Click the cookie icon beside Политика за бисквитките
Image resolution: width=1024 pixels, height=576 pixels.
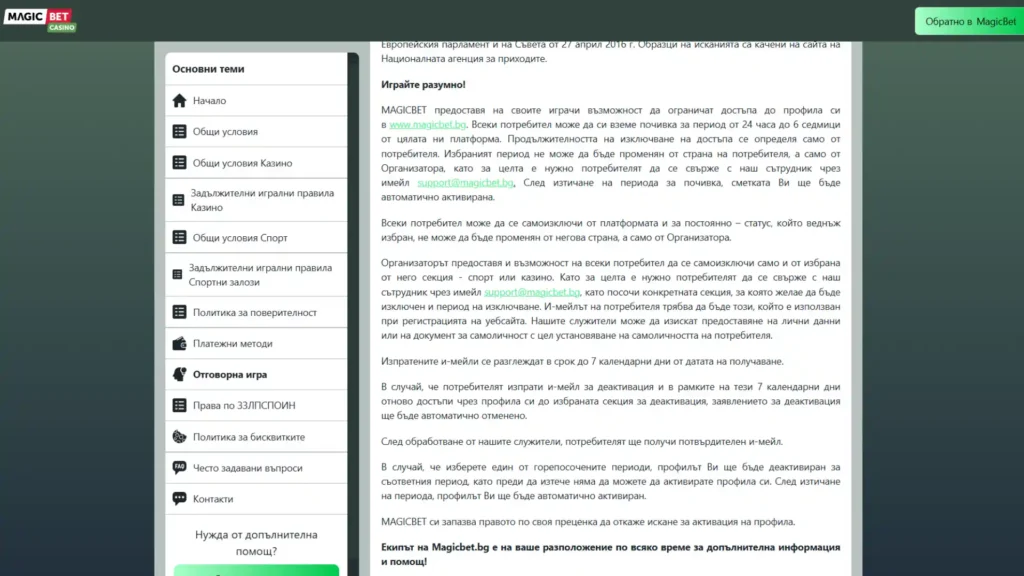pos(180,436)
